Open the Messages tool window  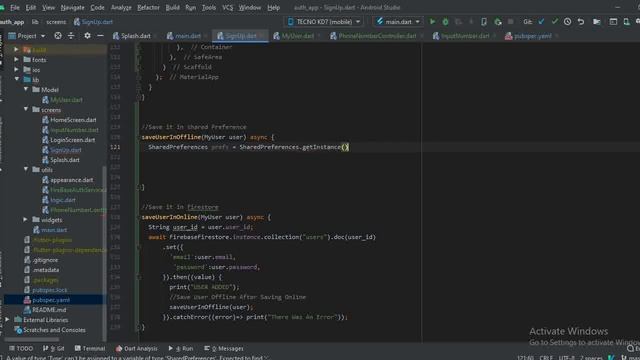point(224,348)
